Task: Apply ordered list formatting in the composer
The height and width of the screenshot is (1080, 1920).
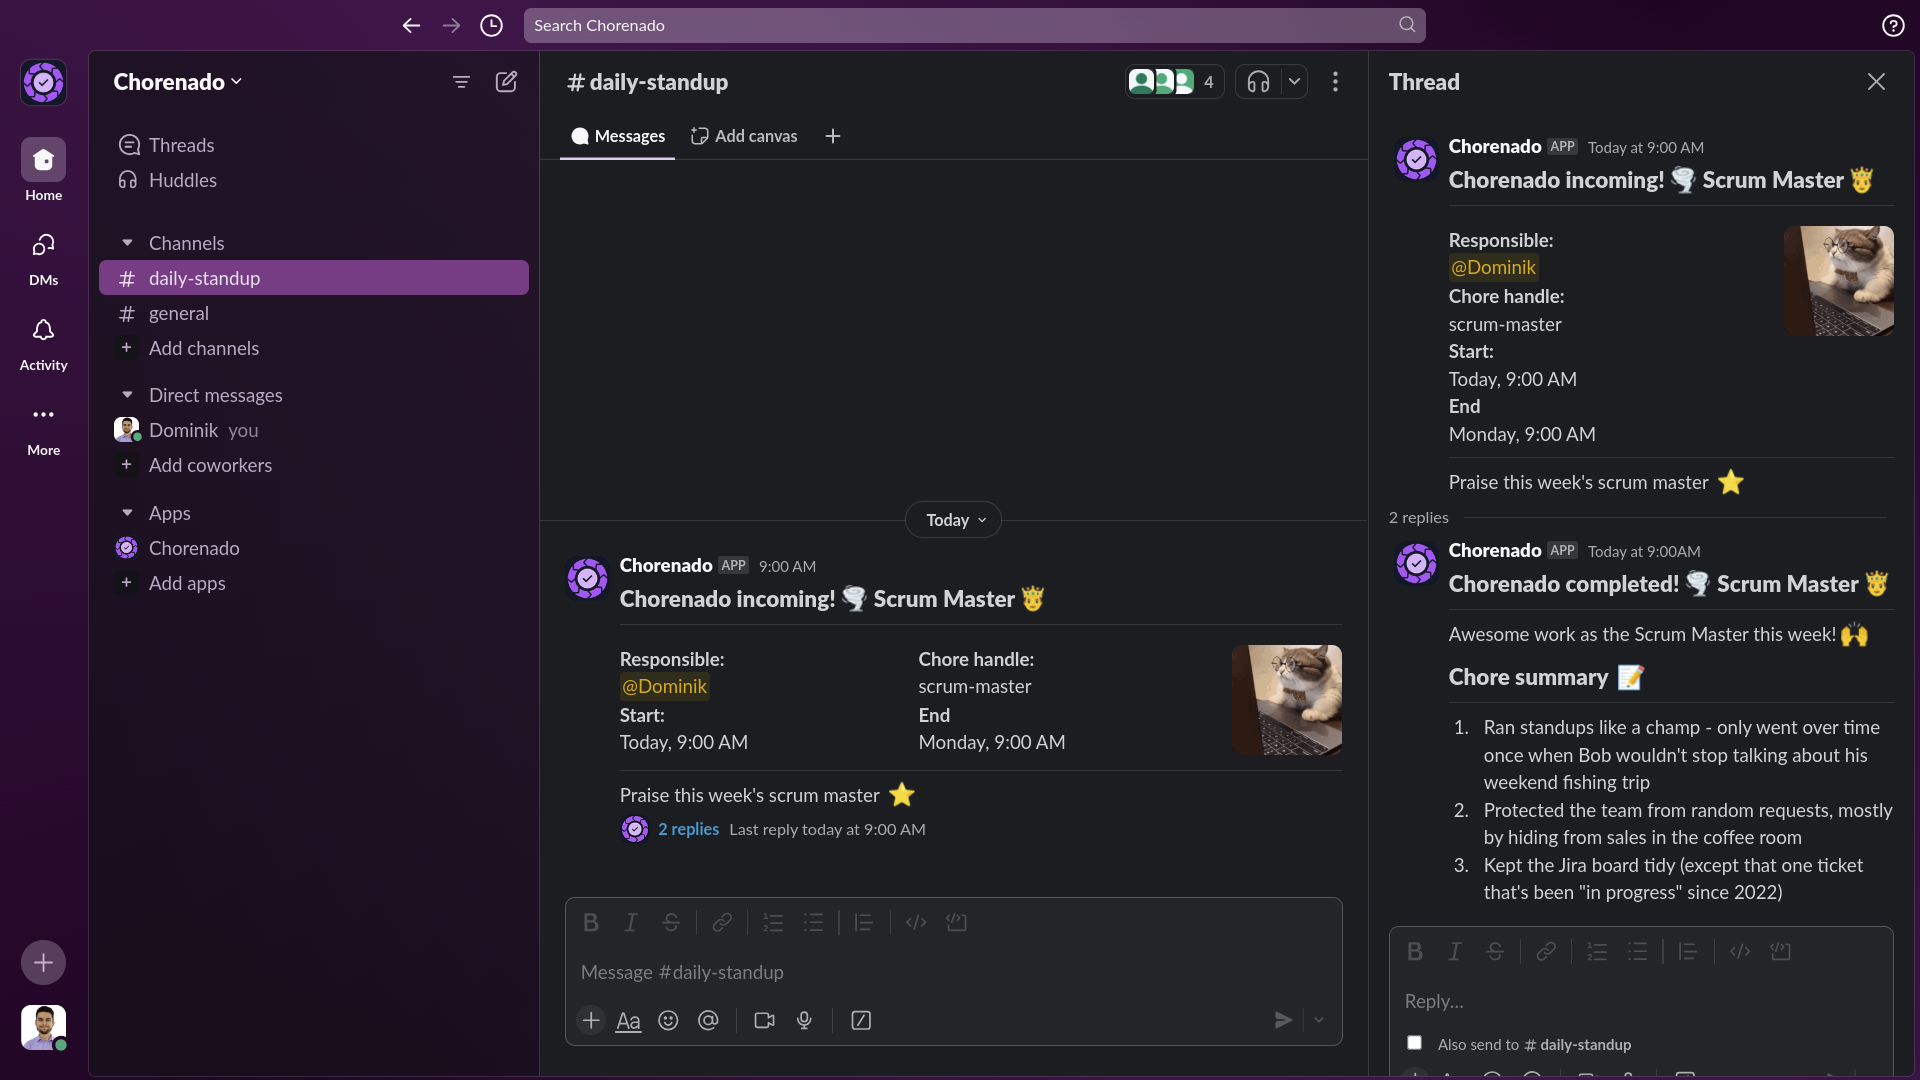Action: 773,922
